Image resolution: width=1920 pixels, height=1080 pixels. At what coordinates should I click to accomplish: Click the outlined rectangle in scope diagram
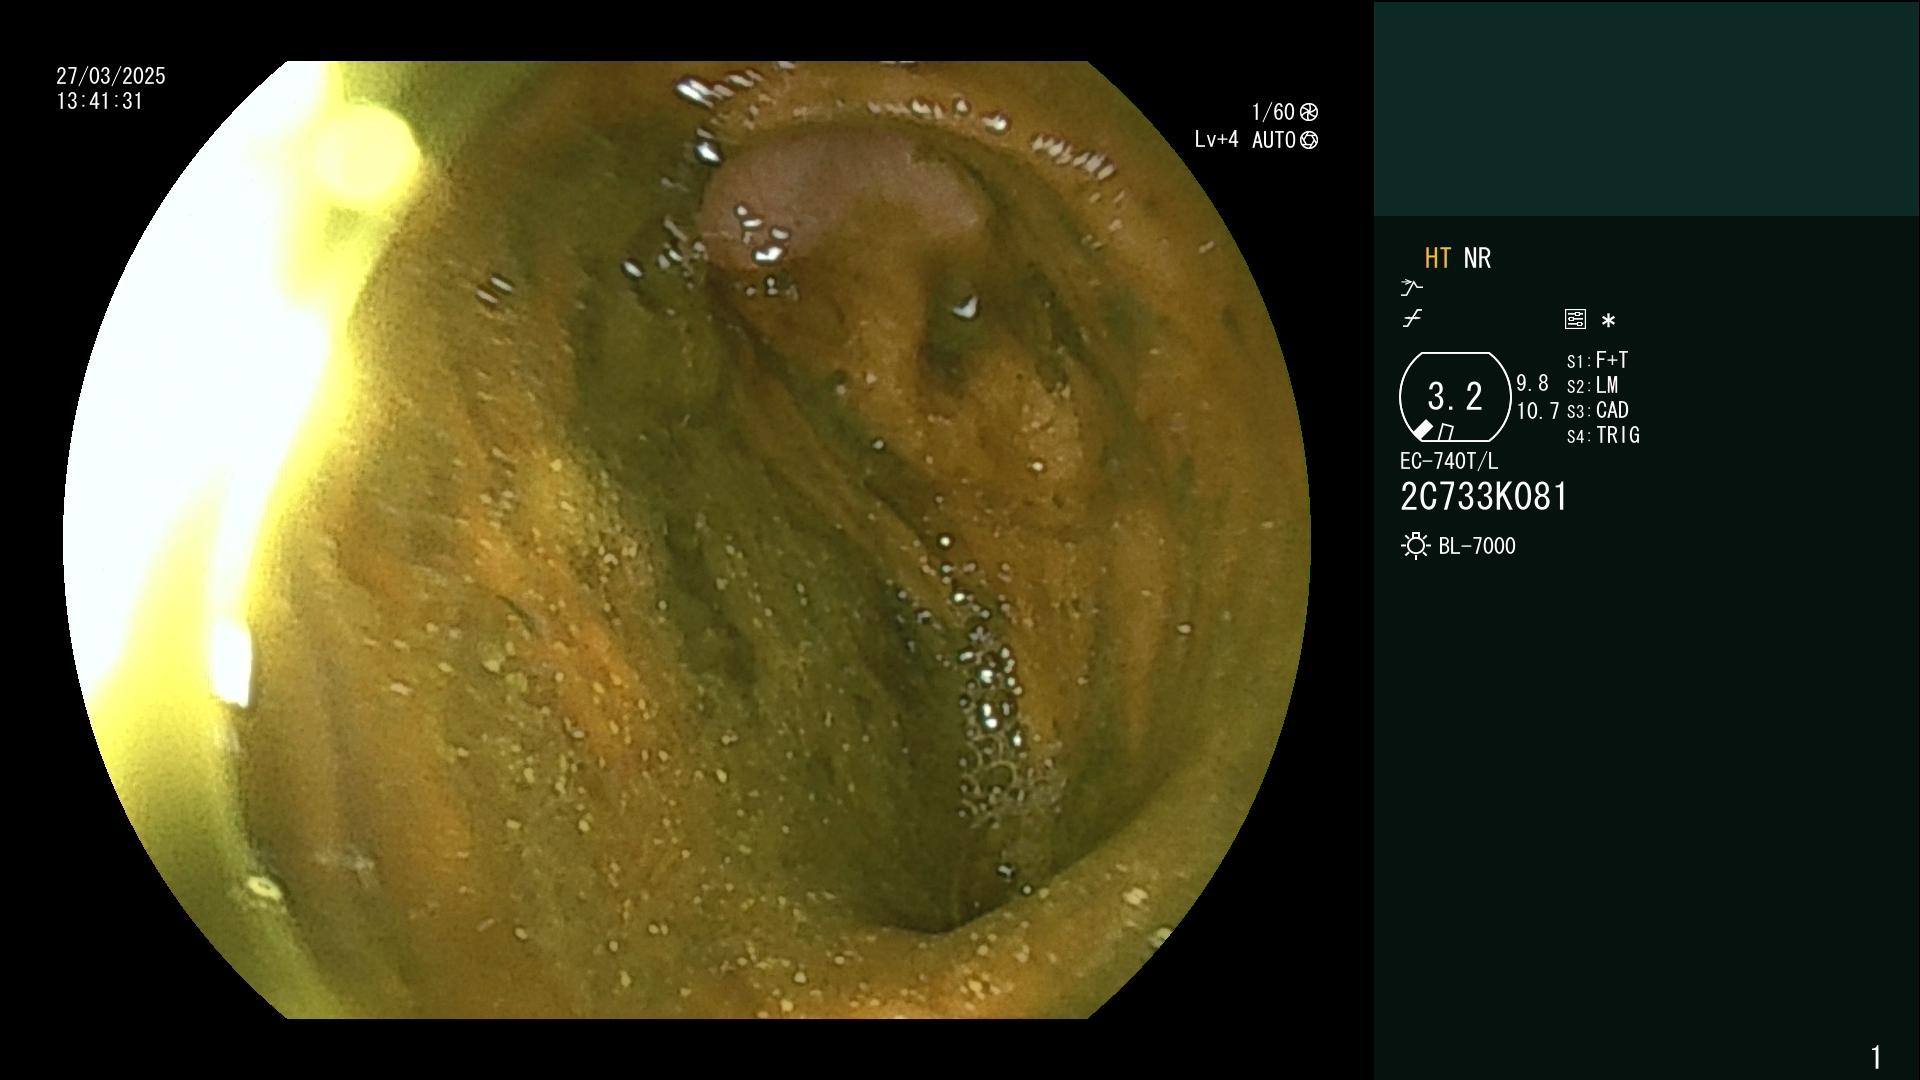point(1446,432)
